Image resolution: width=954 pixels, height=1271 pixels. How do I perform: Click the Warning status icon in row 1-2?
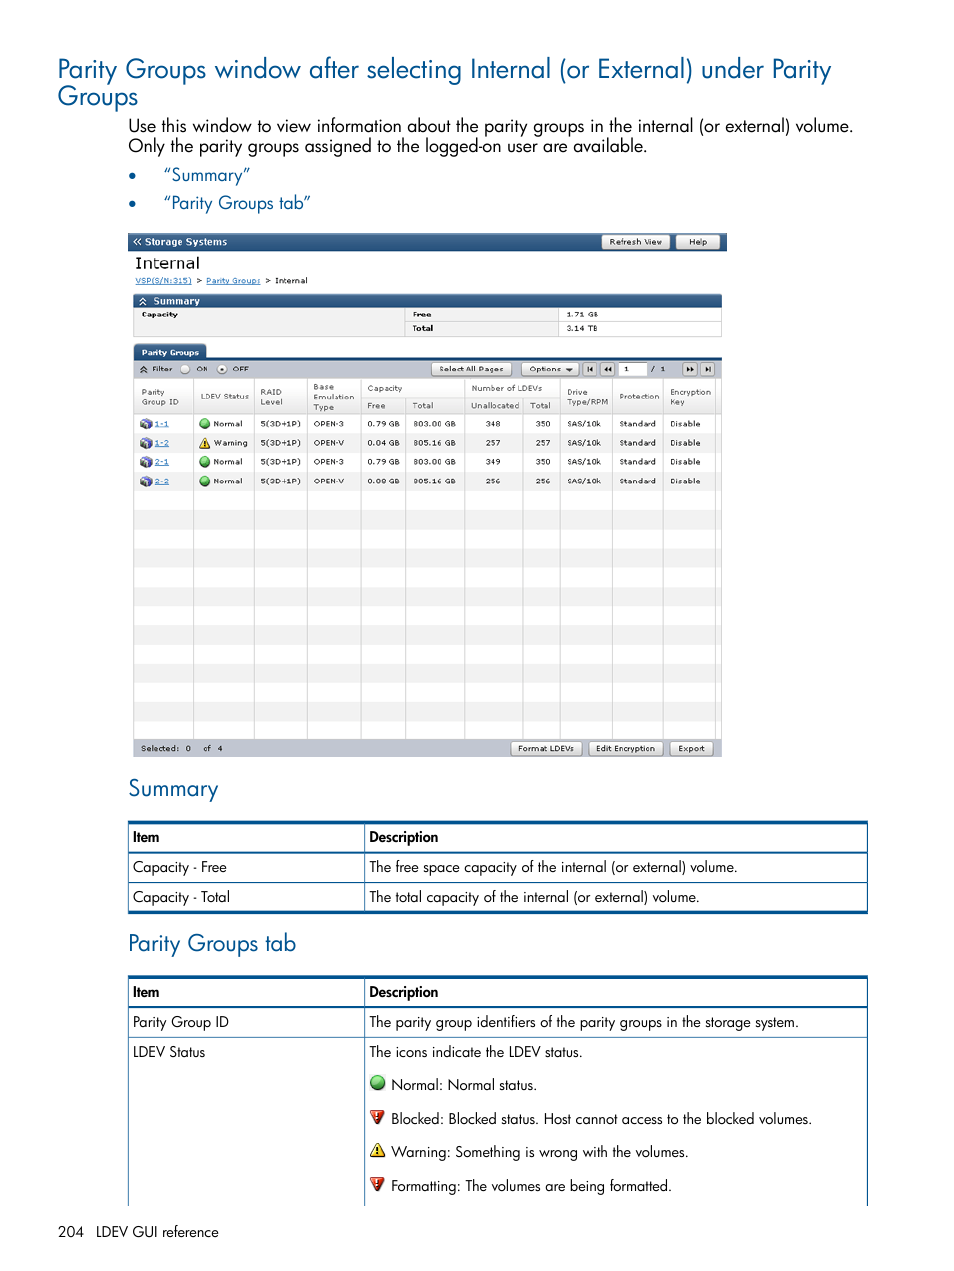(204, 443)
